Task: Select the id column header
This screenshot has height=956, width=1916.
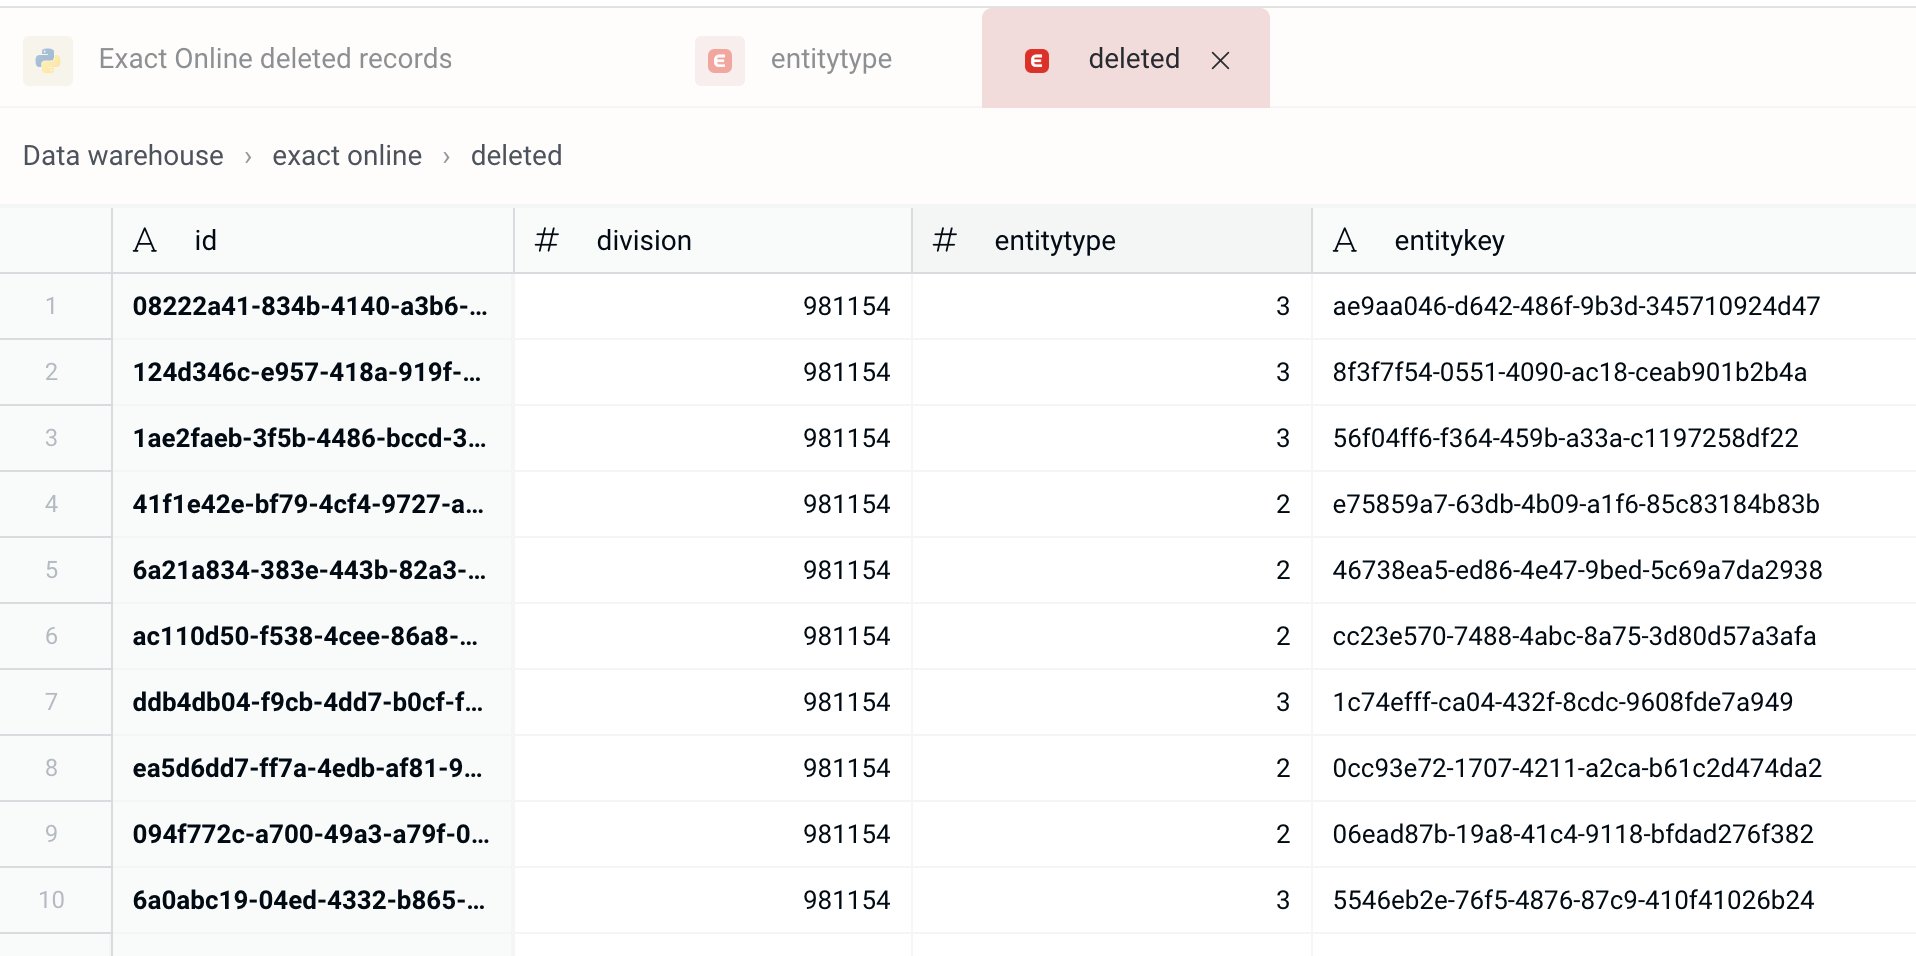Action: click(x=313, y=240)
